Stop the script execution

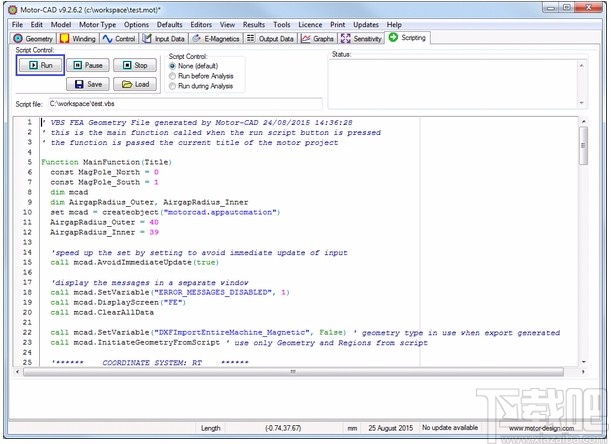135,65
